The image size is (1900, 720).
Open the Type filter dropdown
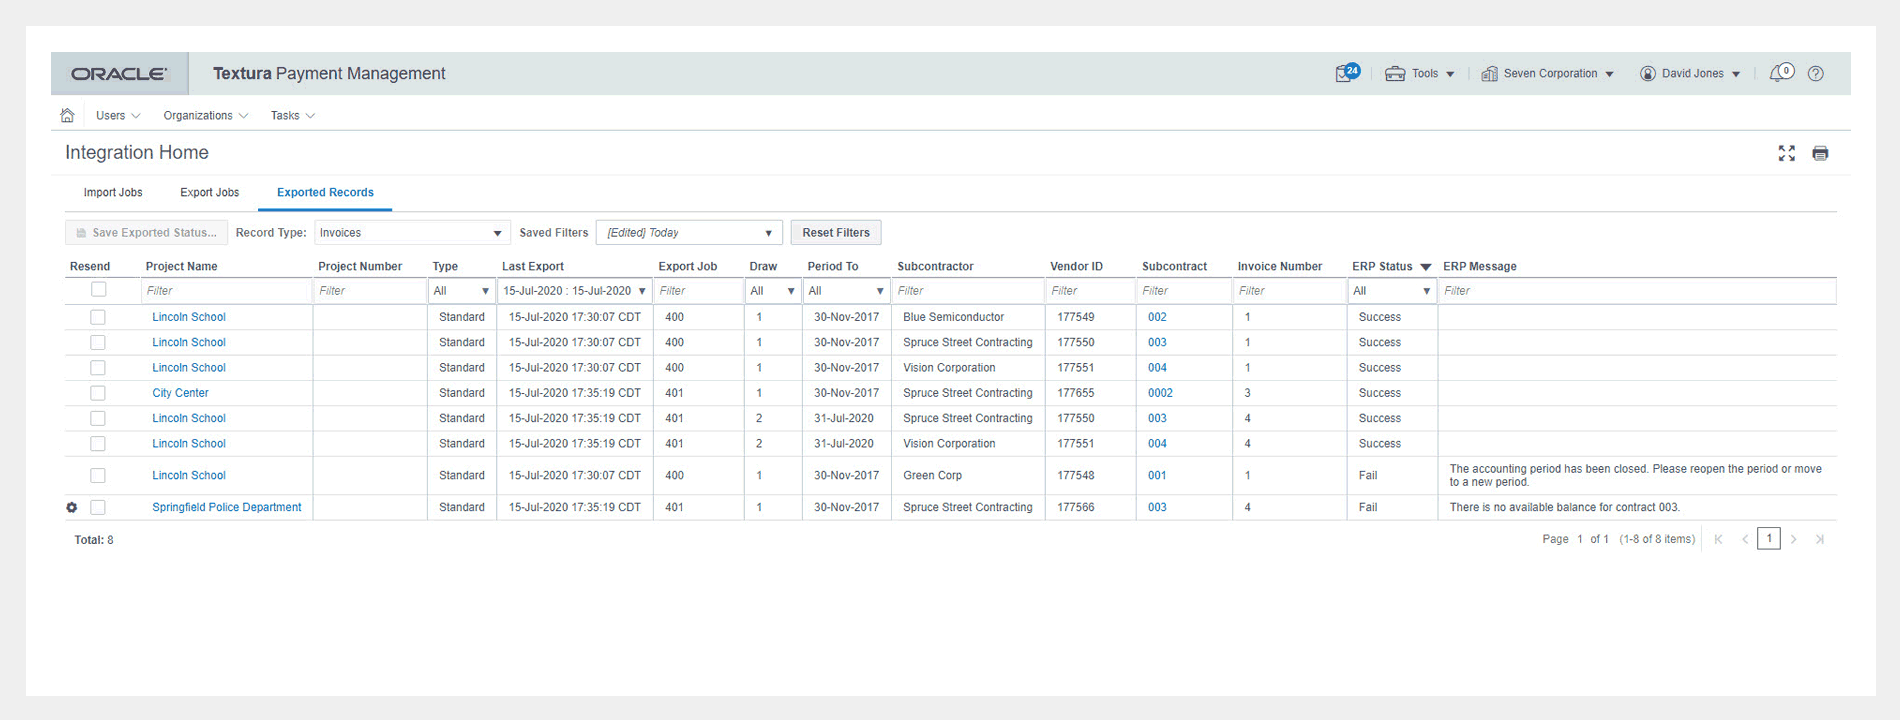point(462,291)
